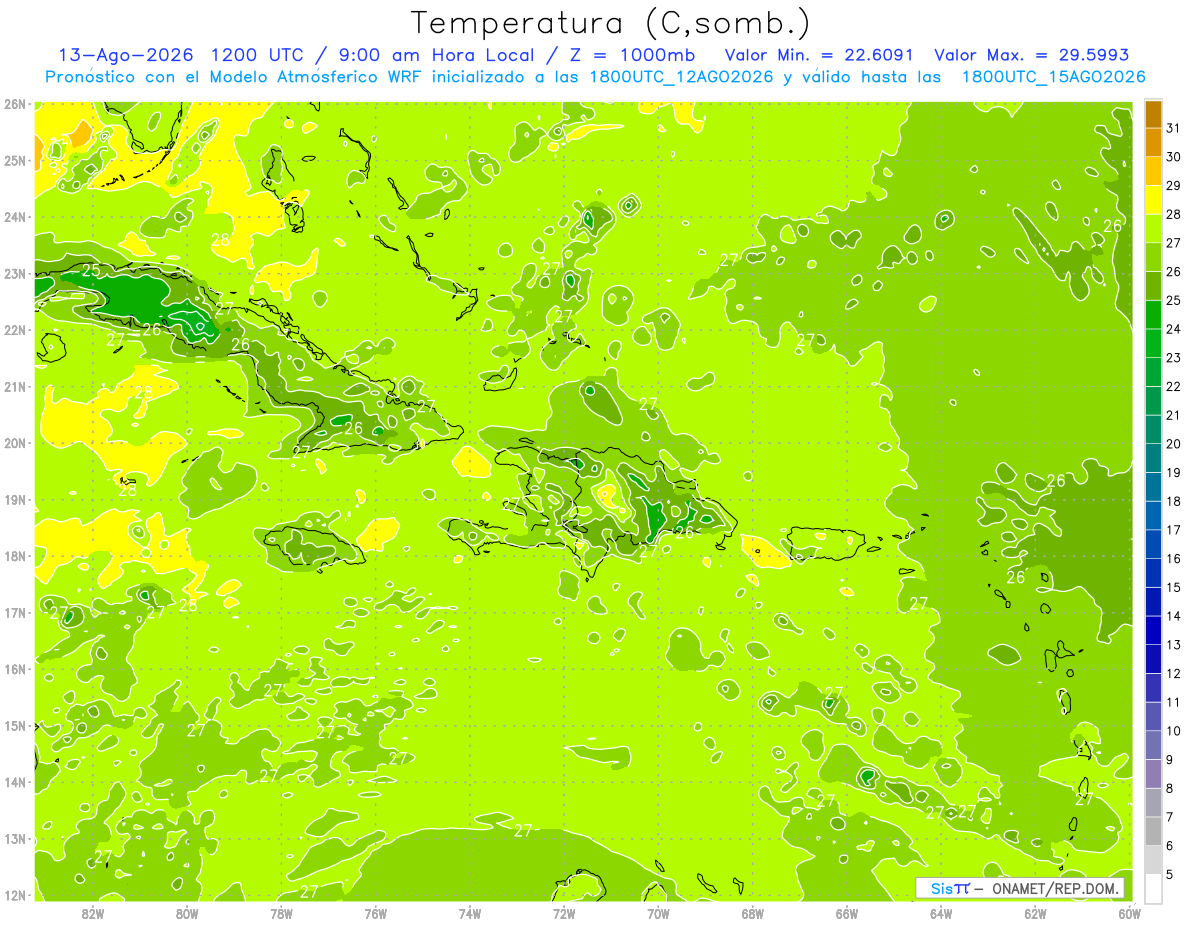Click the '1800UTC_15AGO2026' valid-until timestamp
Image resolution: width=1200 pixels, height=927 pixels.
point(1052,77)
